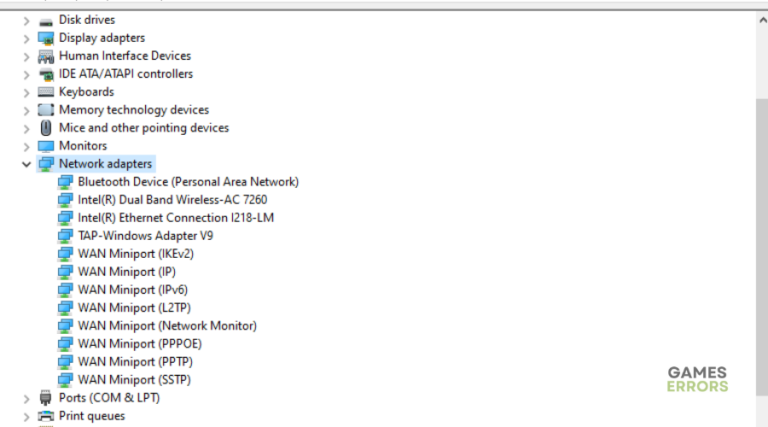Click the Bluetooth Device adapter icon
This screenshot has height=427, width=768.
pos(65,182)
